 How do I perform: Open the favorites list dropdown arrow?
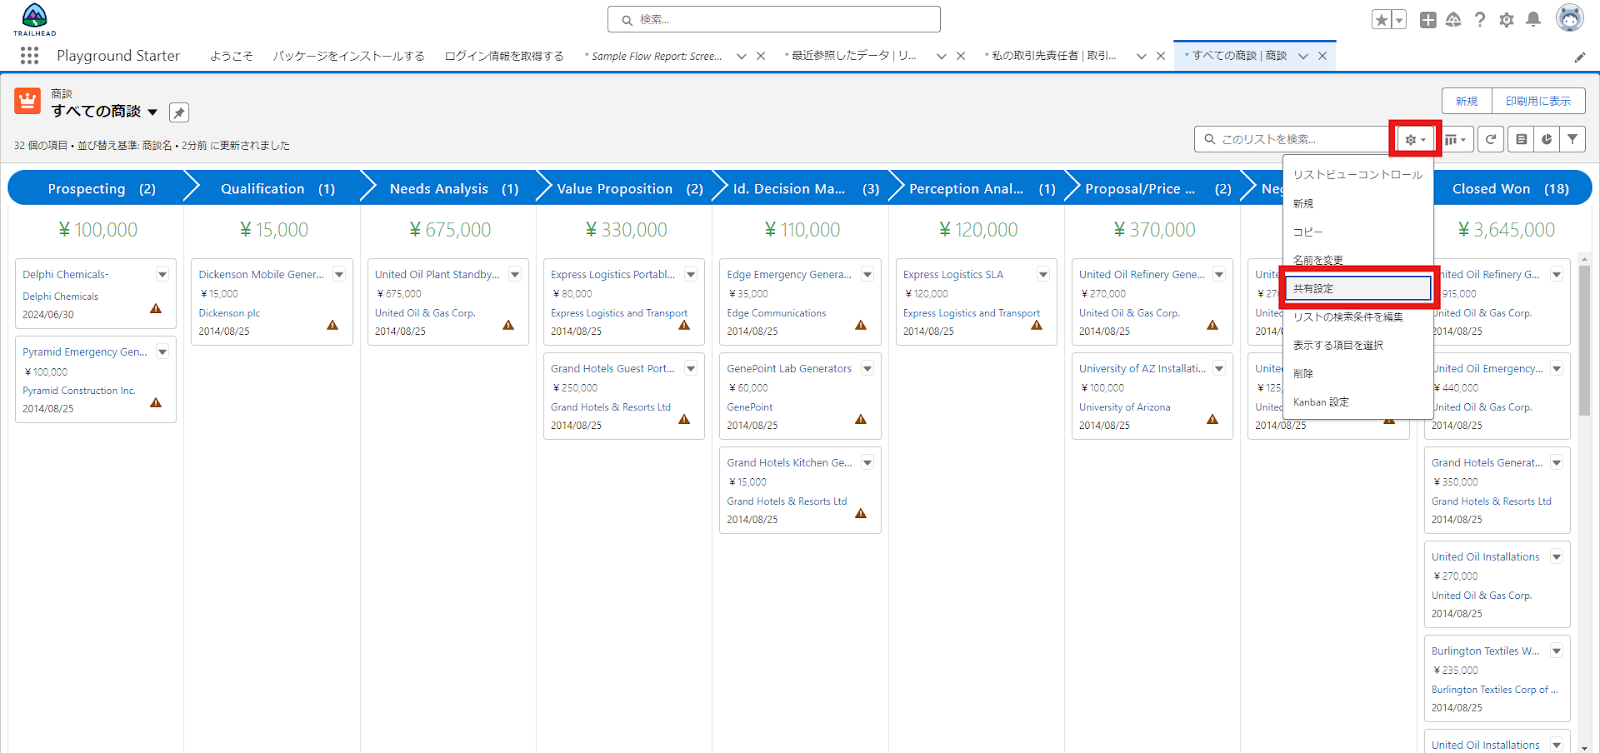(x=1399, y=20)
